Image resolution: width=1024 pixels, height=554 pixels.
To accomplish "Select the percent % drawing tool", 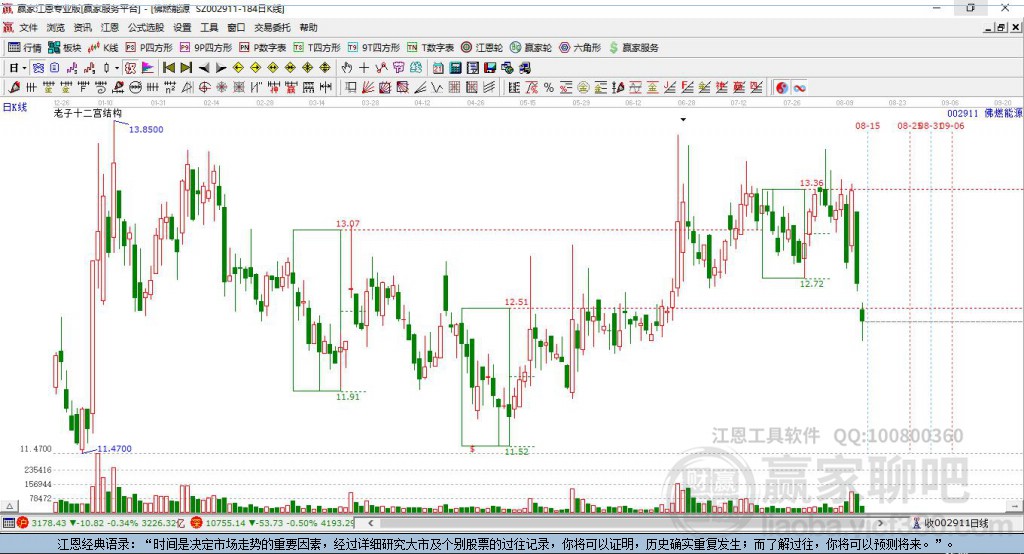I will point(549,88).
